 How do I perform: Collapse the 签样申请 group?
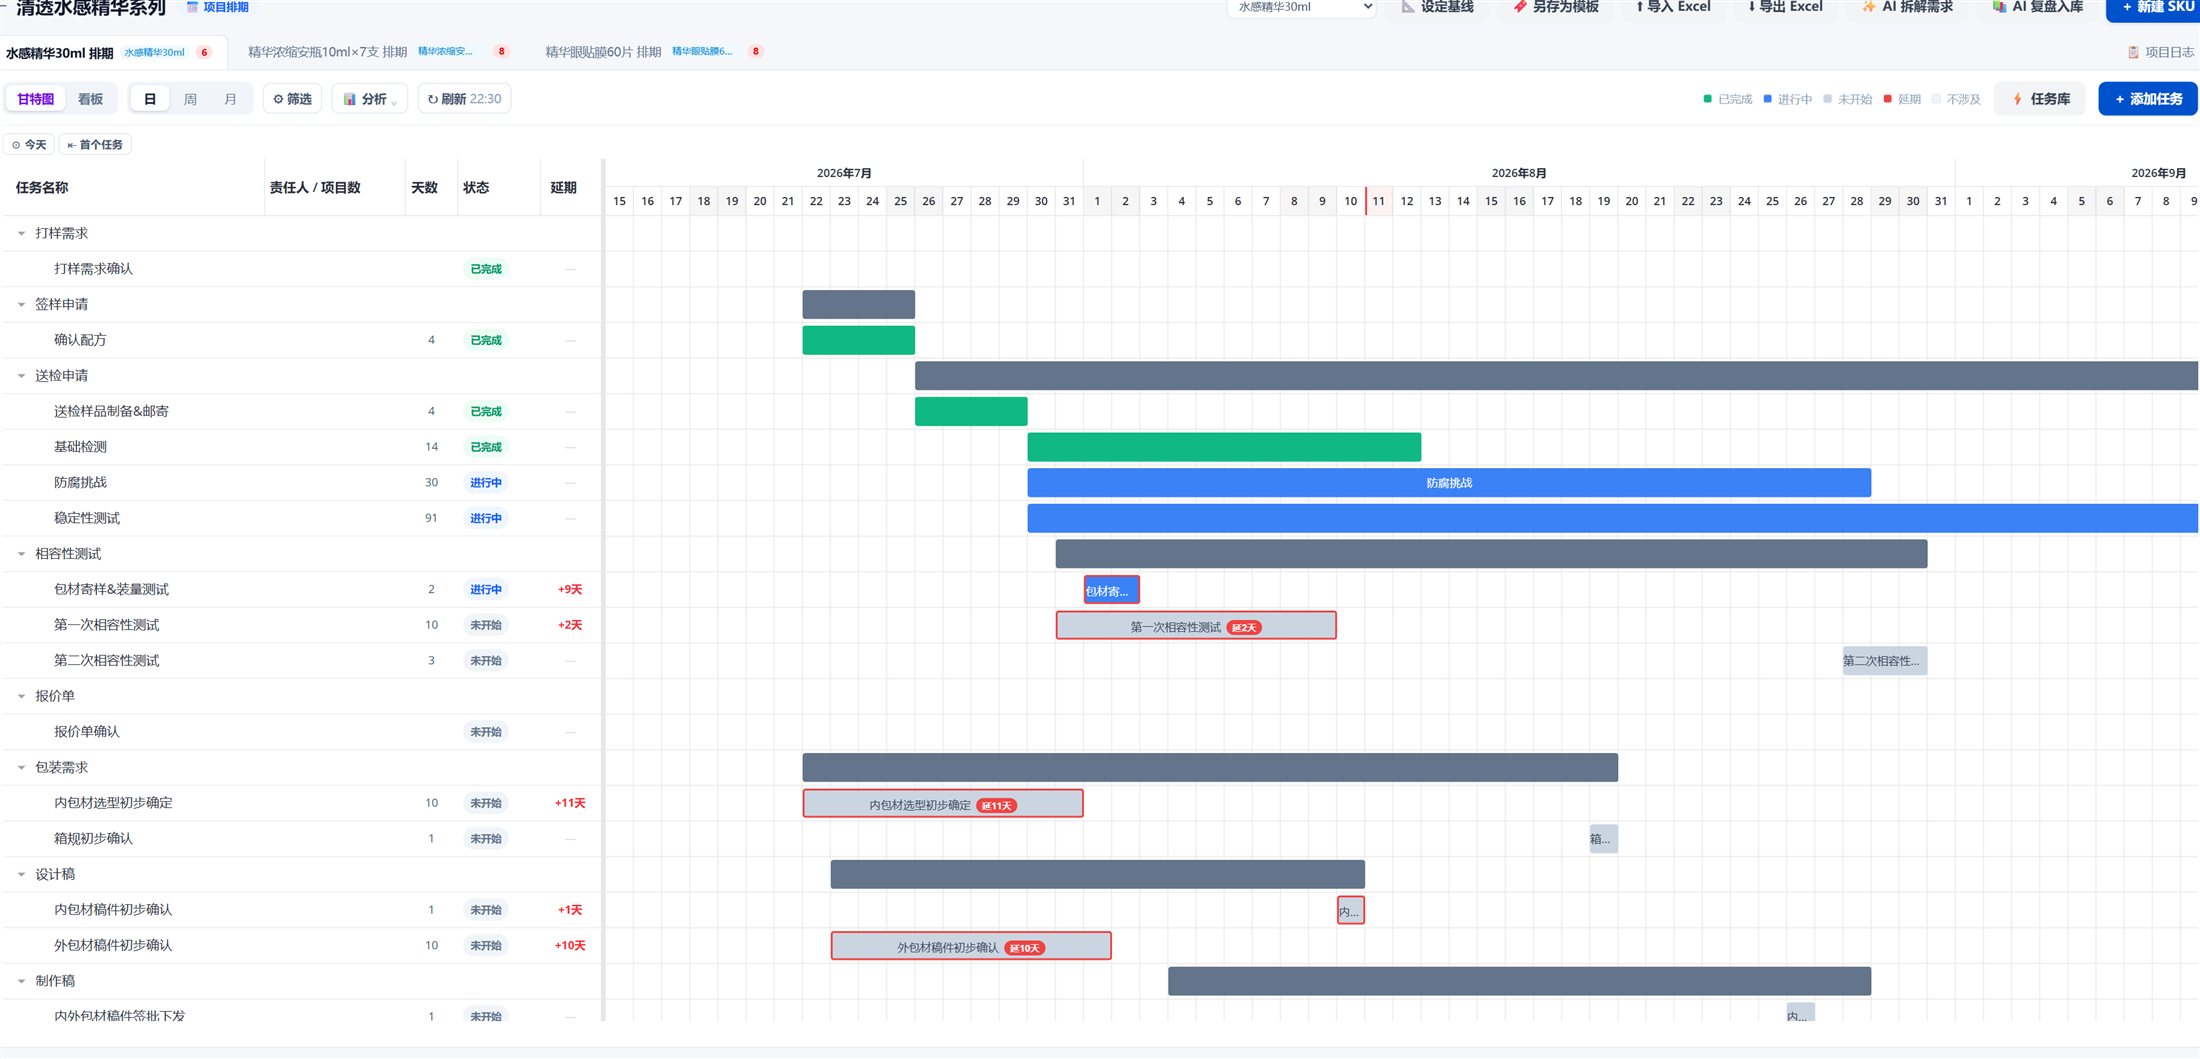coord(21,304)
